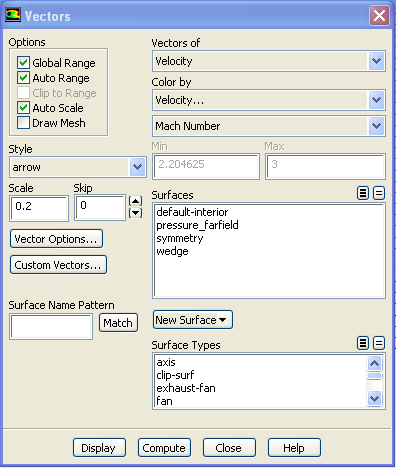This screenshot has width=396, height=468.
Task: Click the Close button at bottom
Action: 229,448
